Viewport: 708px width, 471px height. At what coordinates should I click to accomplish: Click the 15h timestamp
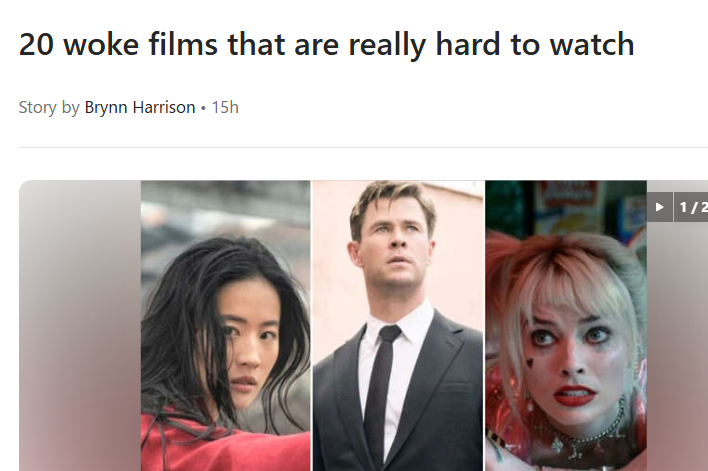point(225,107)
